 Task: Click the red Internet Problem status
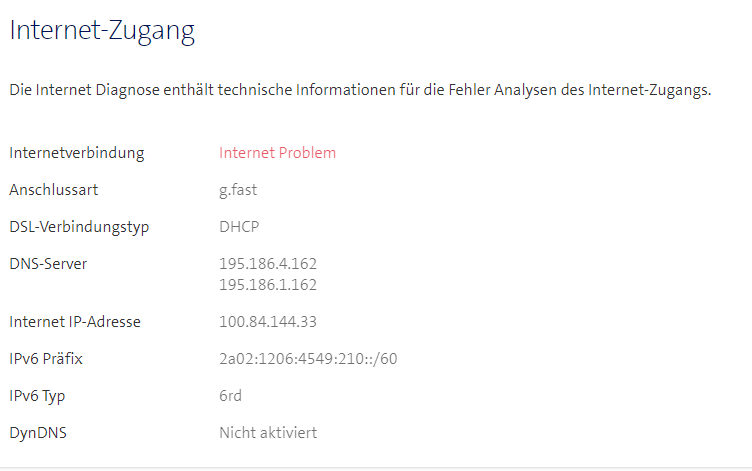[277, 153]
